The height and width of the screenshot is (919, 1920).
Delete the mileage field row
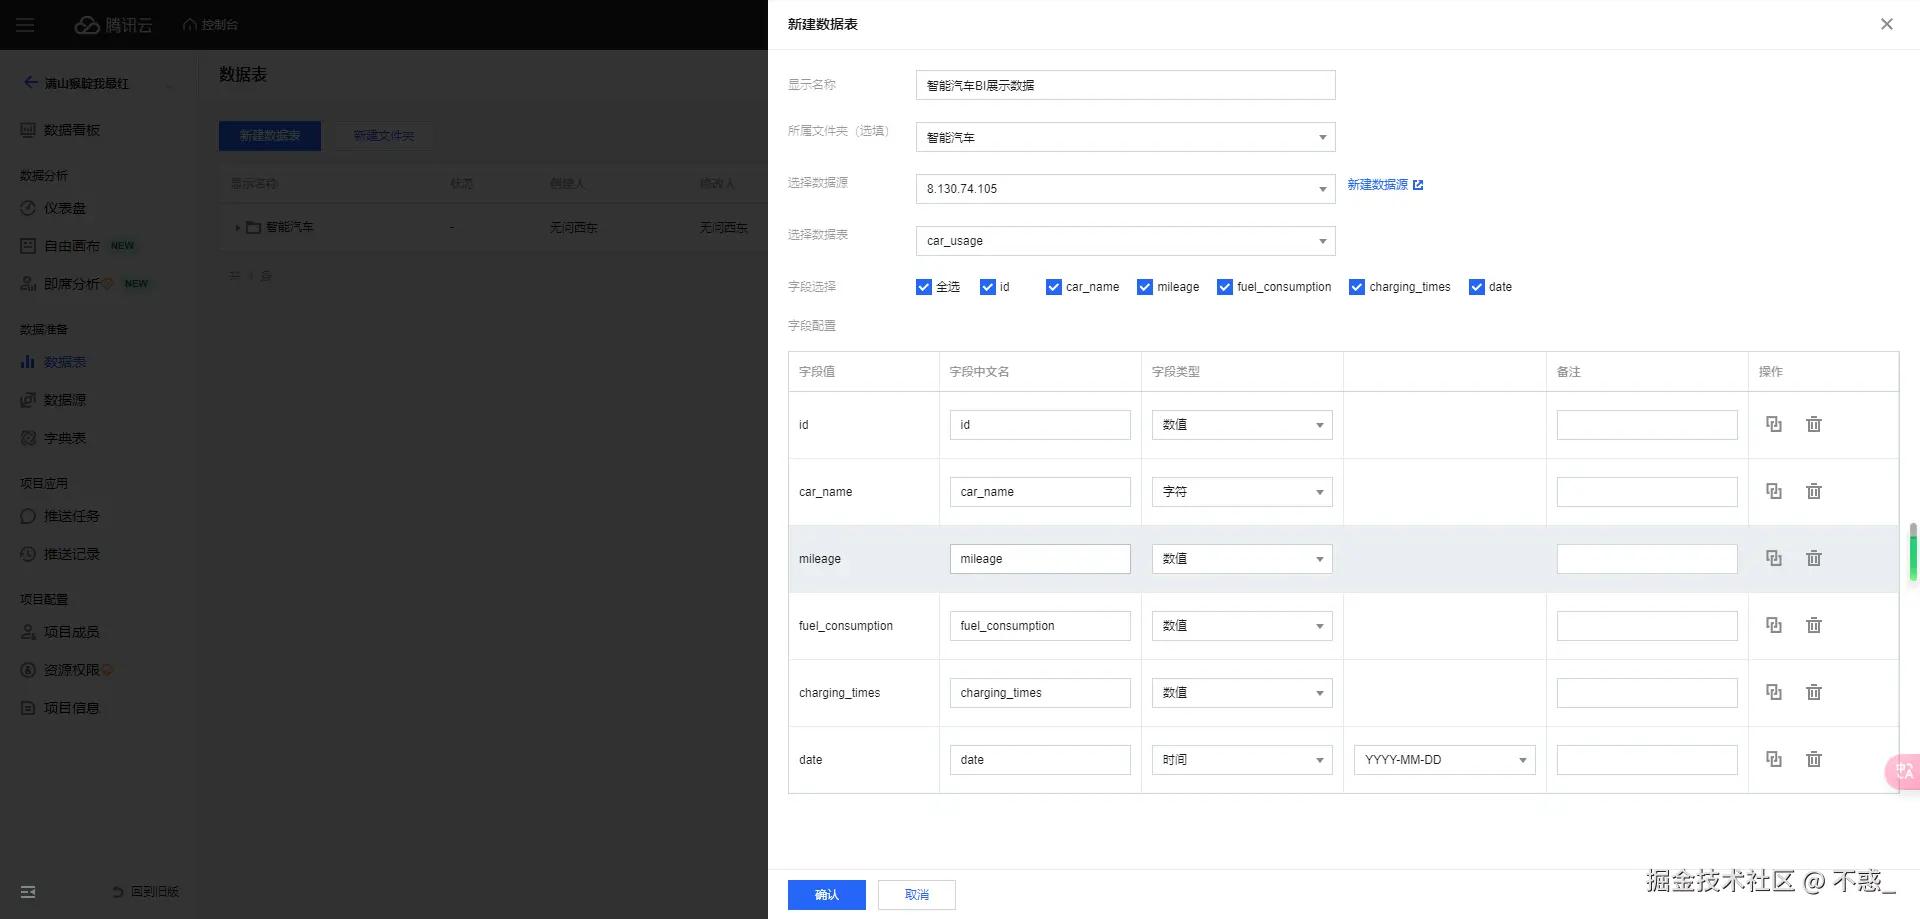click(x=1813, y=558)
